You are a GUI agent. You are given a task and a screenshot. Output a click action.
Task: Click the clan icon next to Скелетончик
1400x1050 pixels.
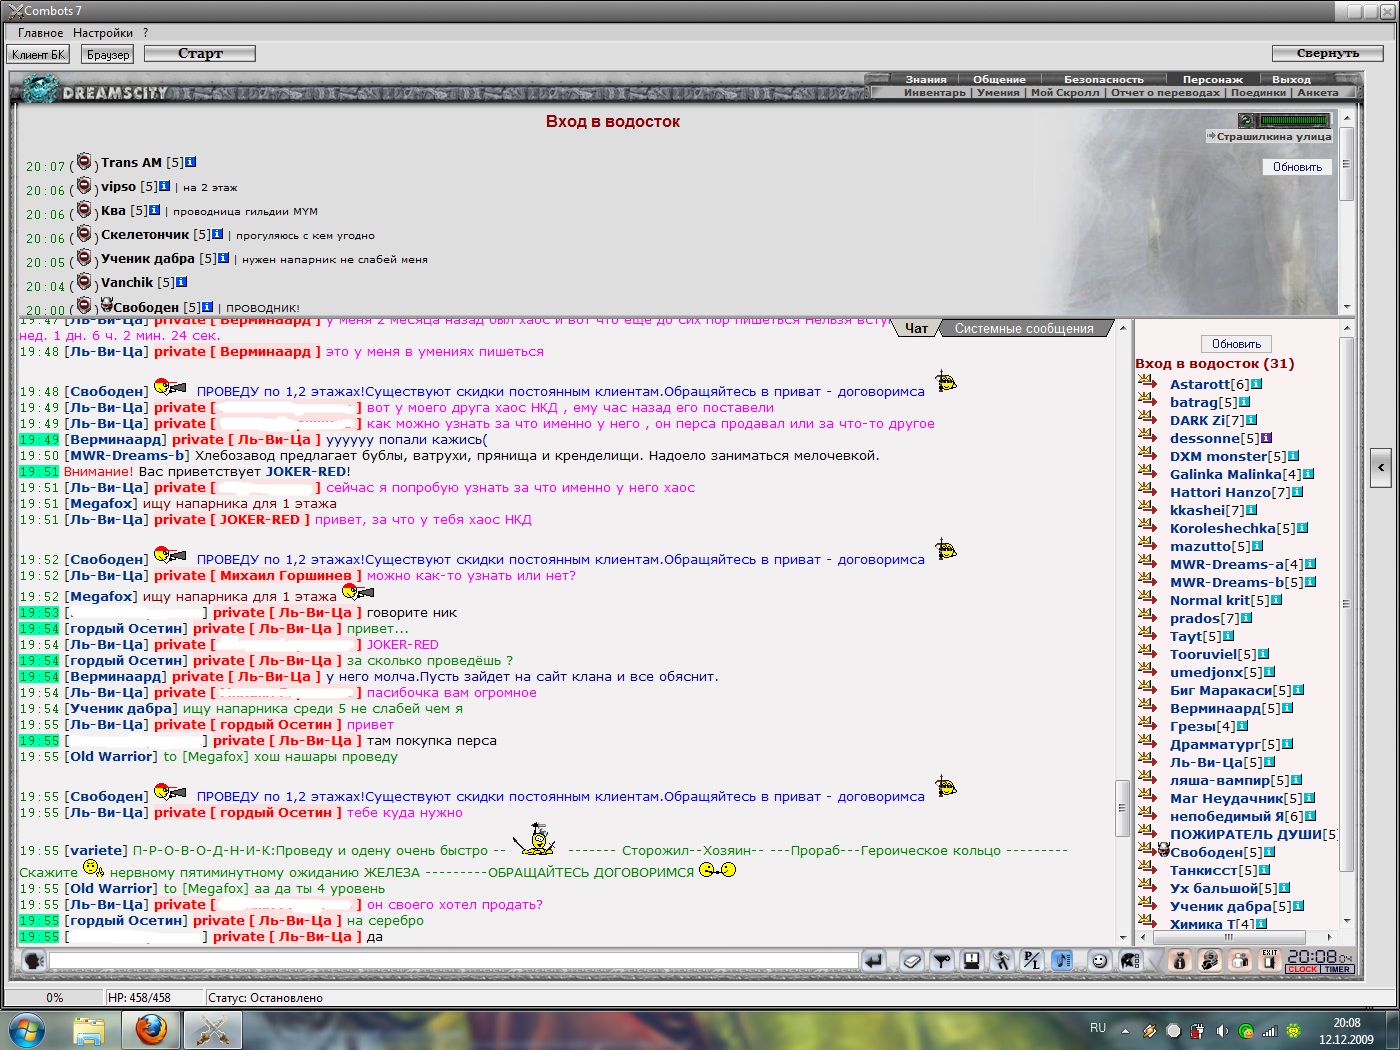pyautogui.click(x=84, y=234)
